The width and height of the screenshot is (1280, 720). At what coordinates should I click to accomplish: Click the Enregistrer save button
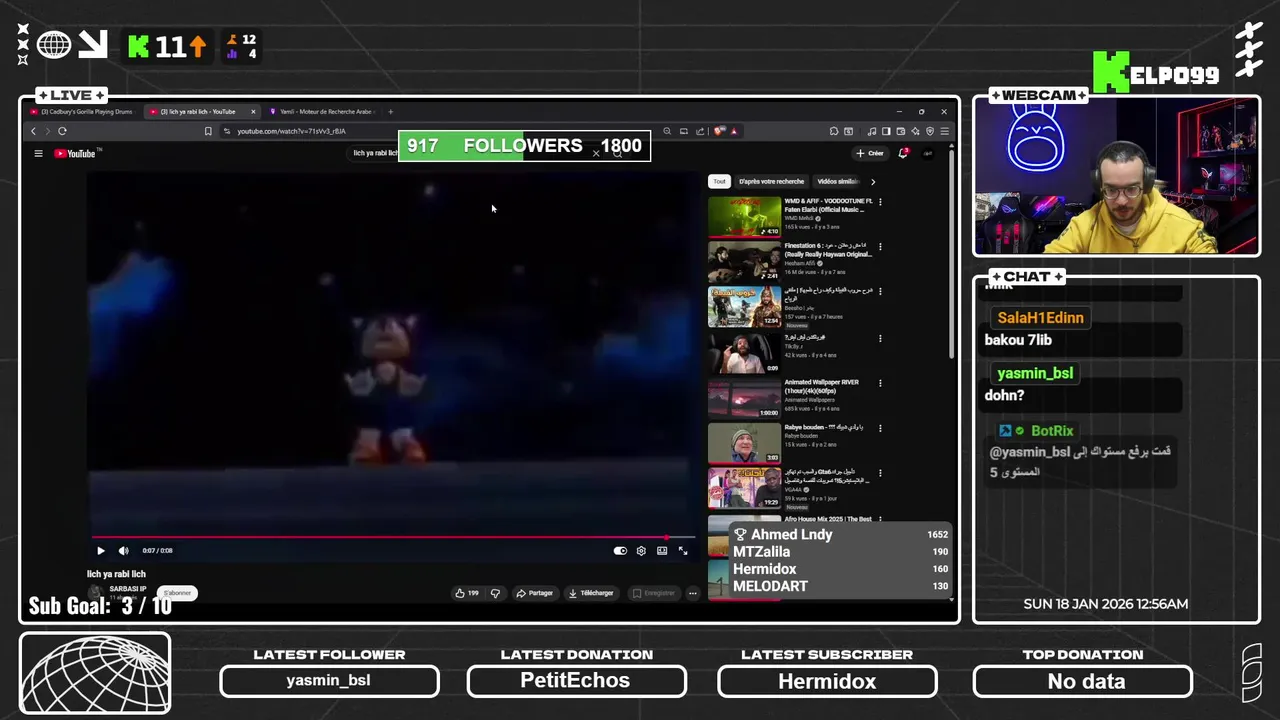tap(653, 593)
